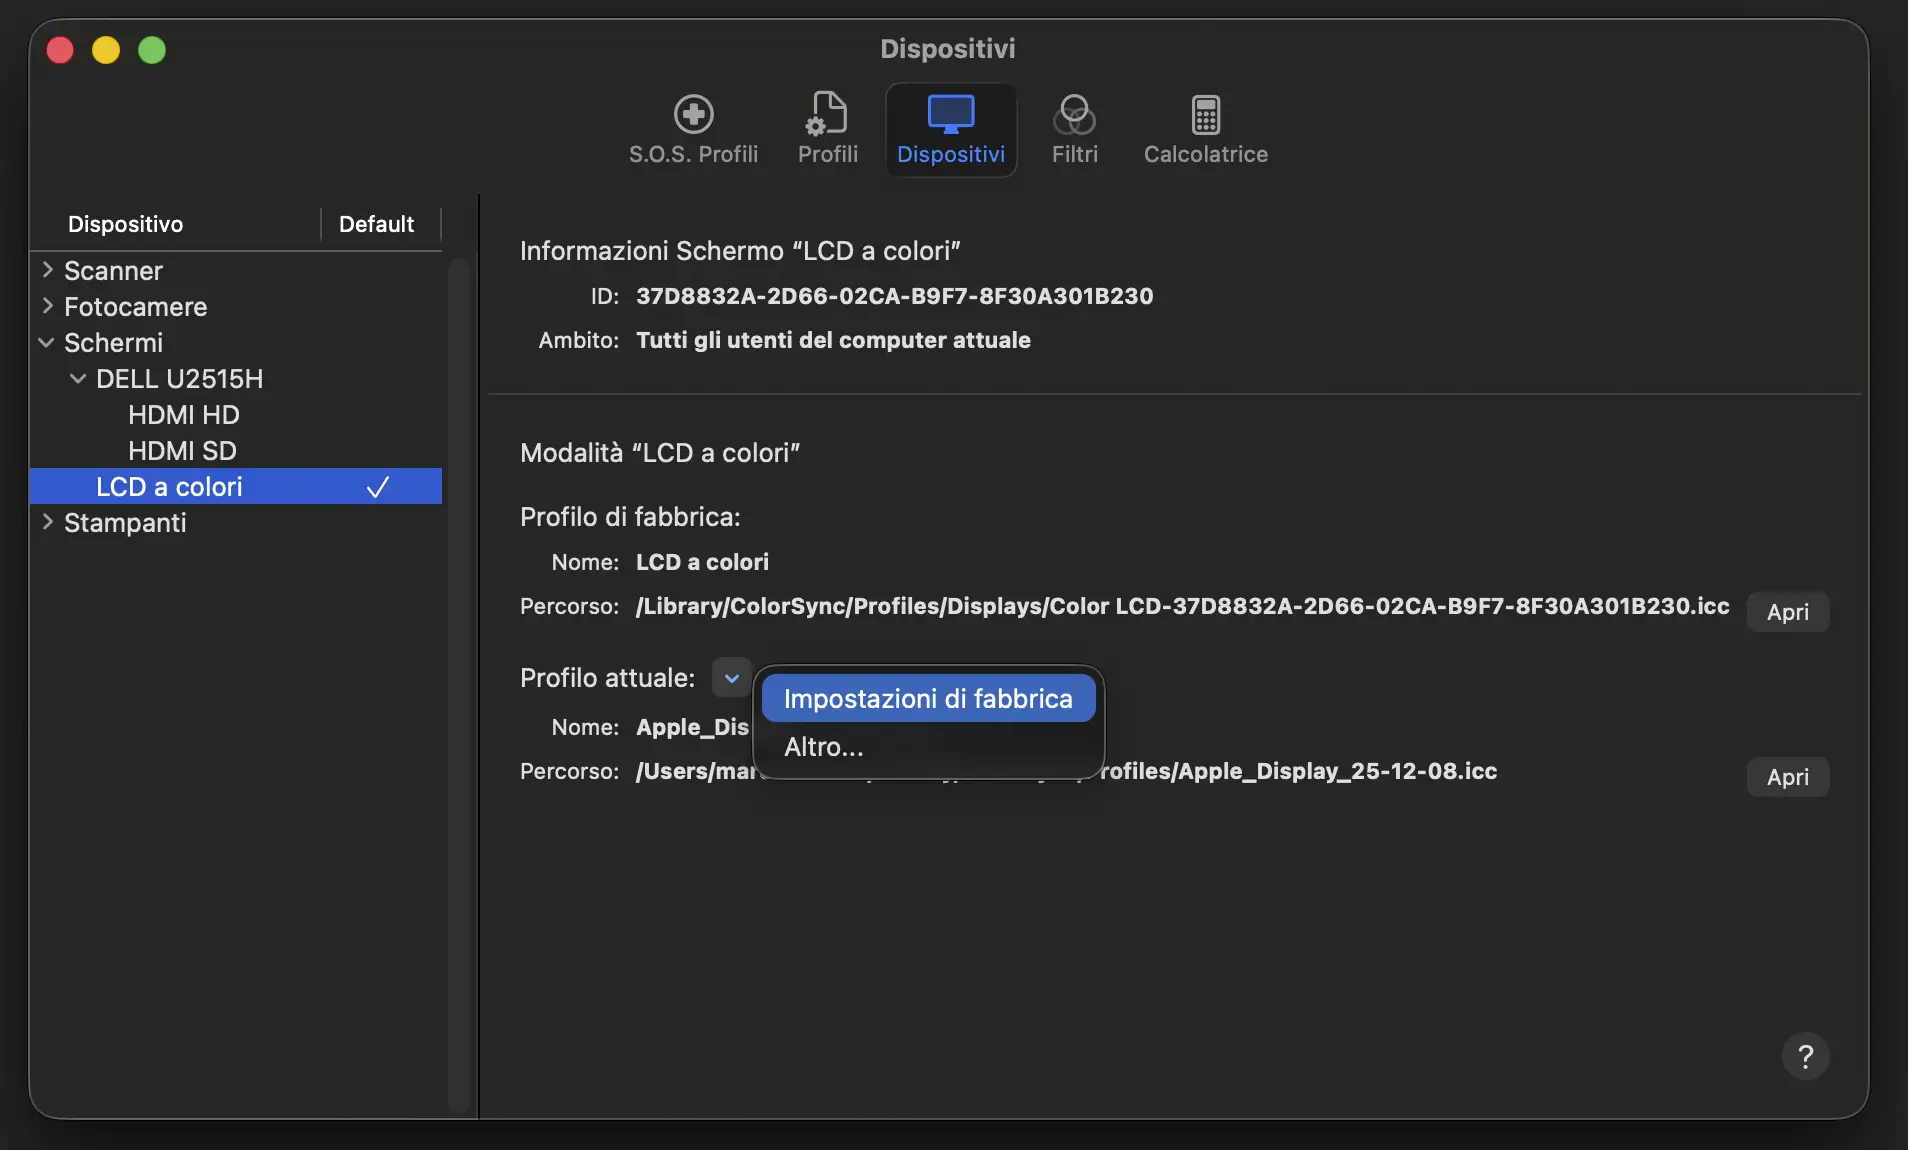
Task: Click the Profilo attuale dropdown arrow
Action: coord(731,678)
